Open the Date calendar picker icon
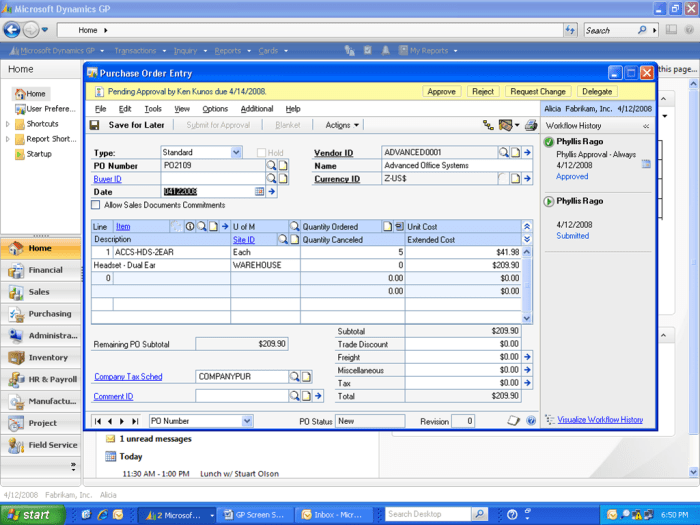 tap(259, 191)
